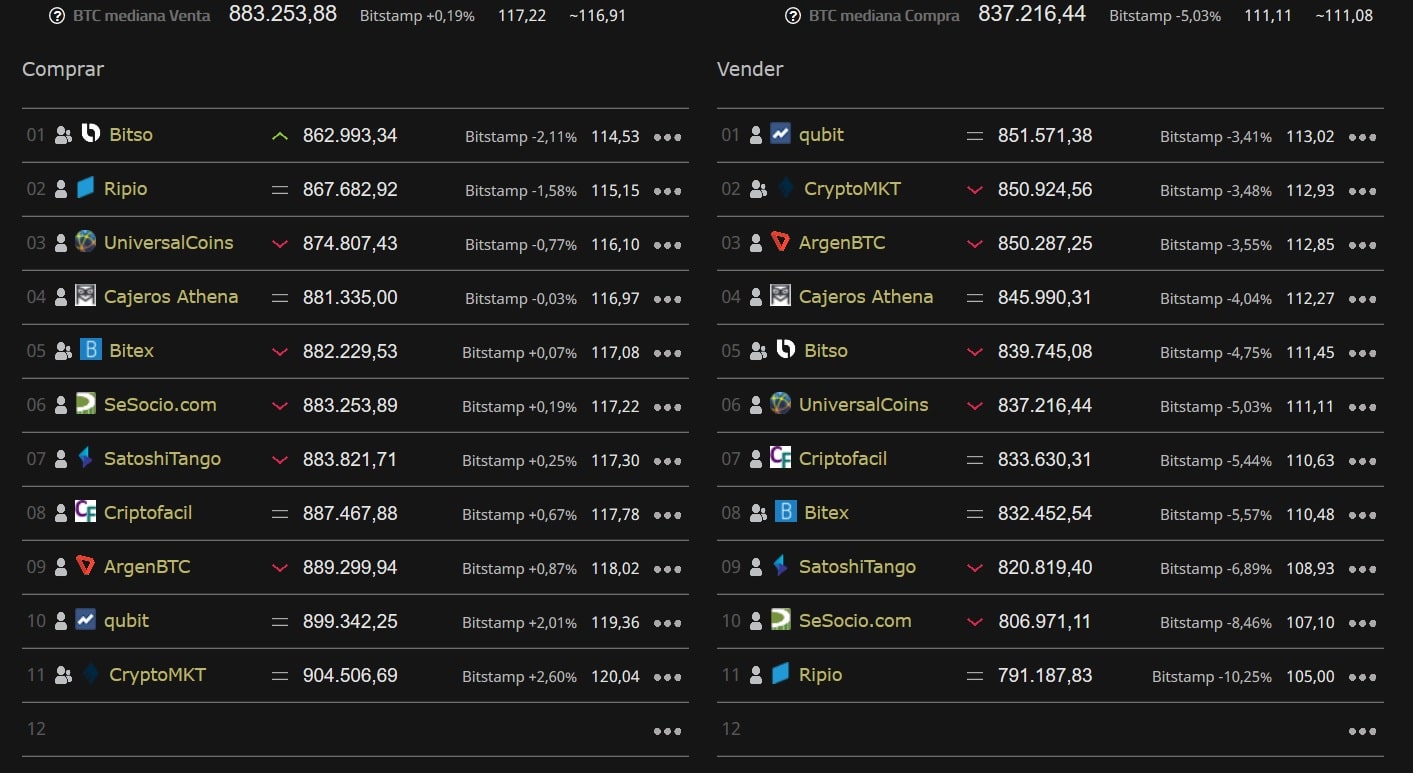
Task: Click the BTC mediana Compra label
Action: pyautogui.click(x=884, y=16)
